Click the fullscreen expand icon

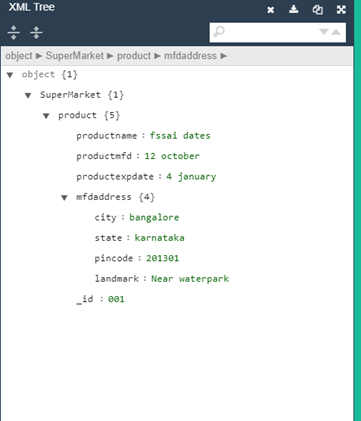(341, 10)
